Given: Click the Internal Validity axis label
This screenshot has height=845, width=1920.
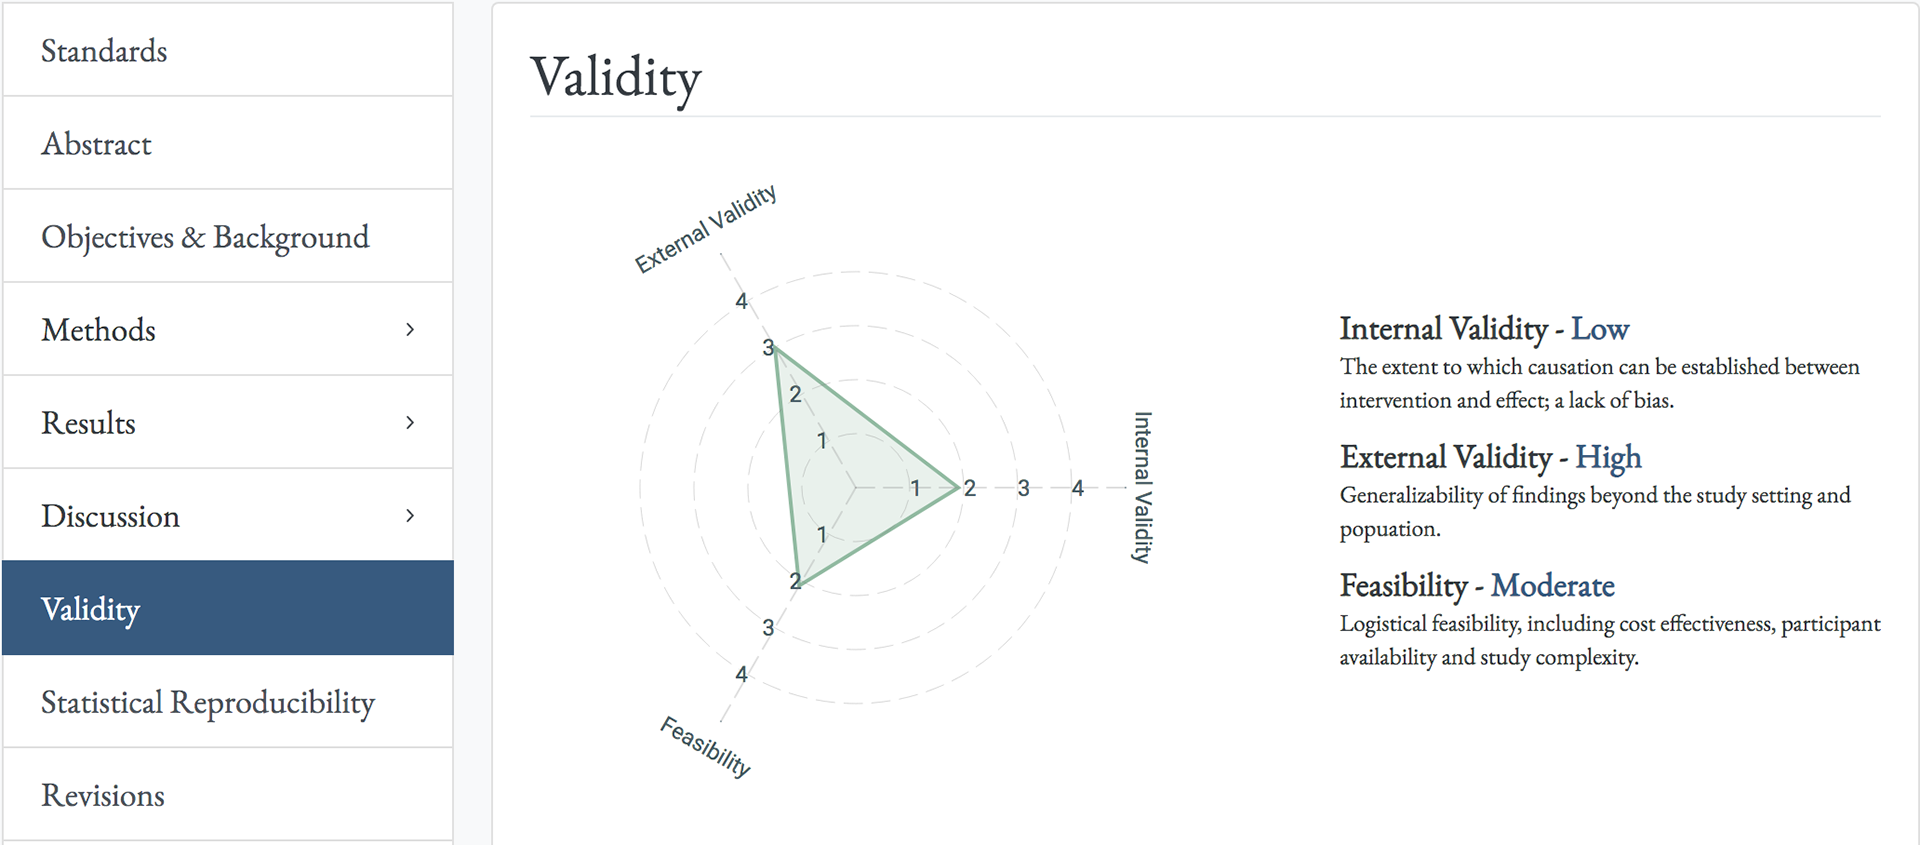Looking at the screenshot, I should point(1143,487).
